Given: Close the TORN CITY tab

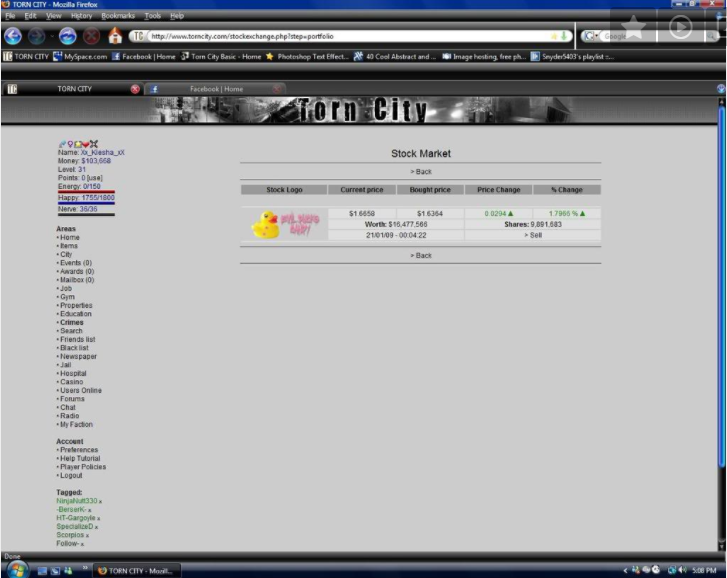Looking at the screenshot, I should click(135, 89).
